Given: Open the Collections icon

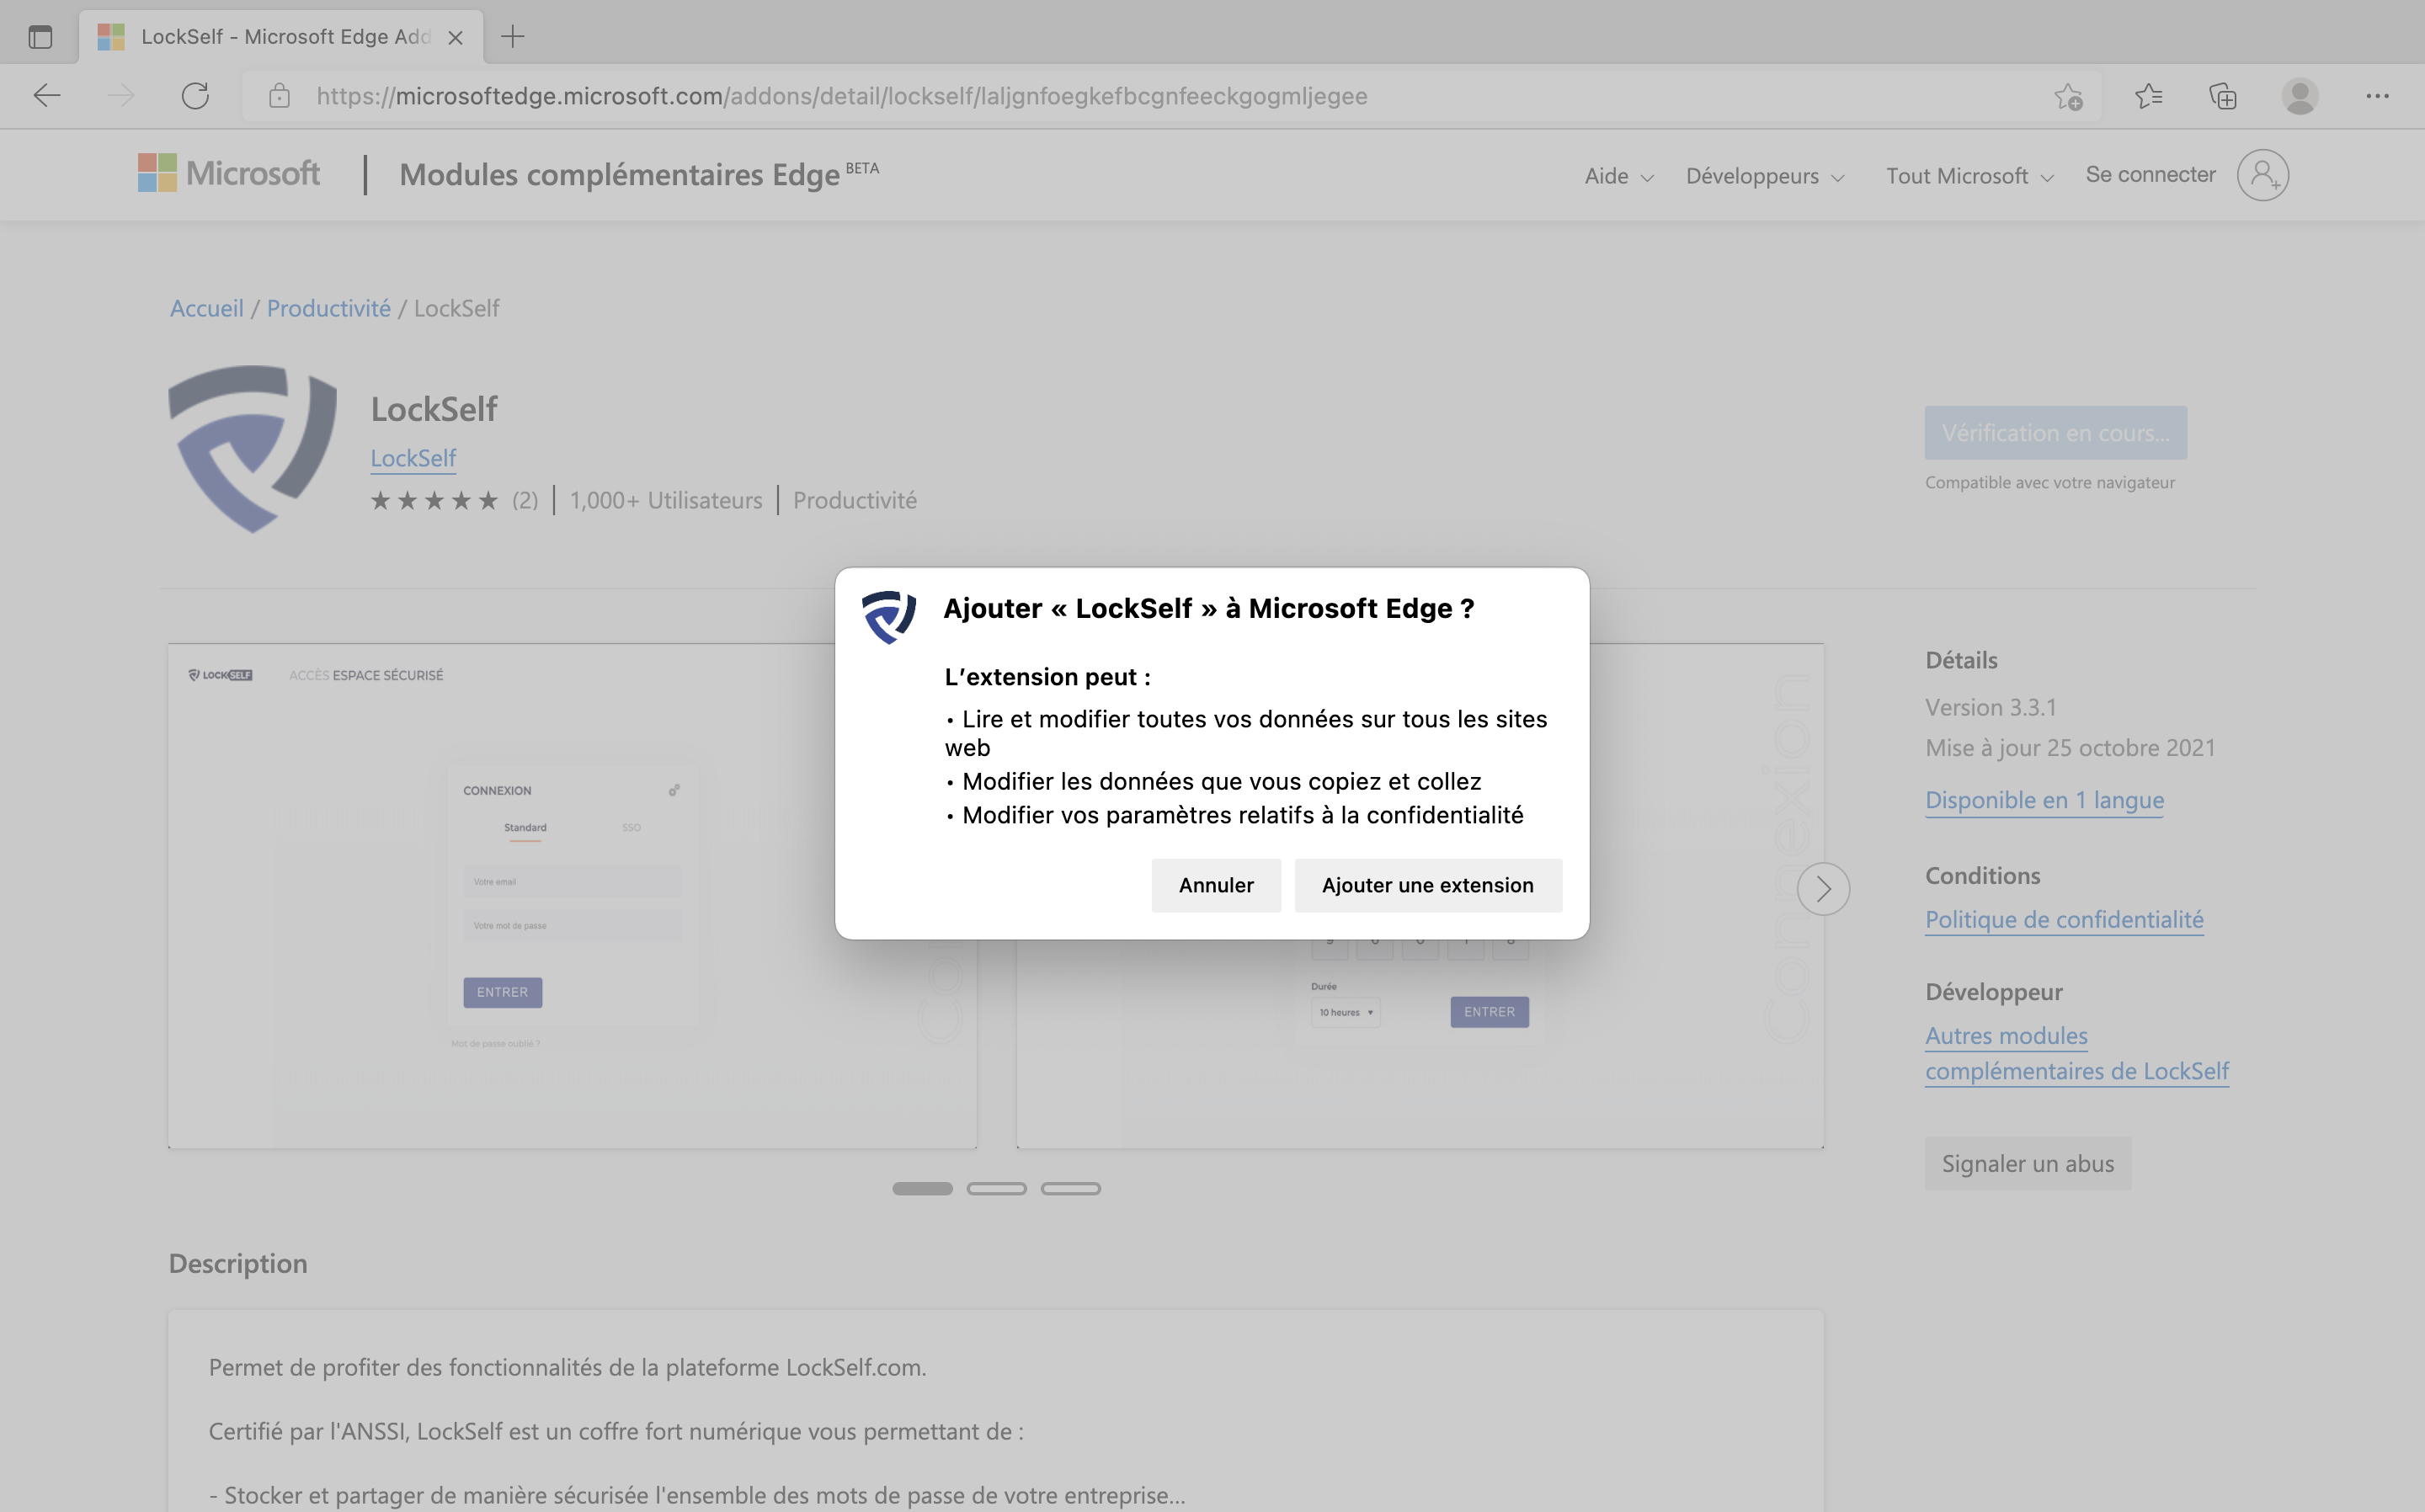Looking at the screenshot, I should point(2222,96).
